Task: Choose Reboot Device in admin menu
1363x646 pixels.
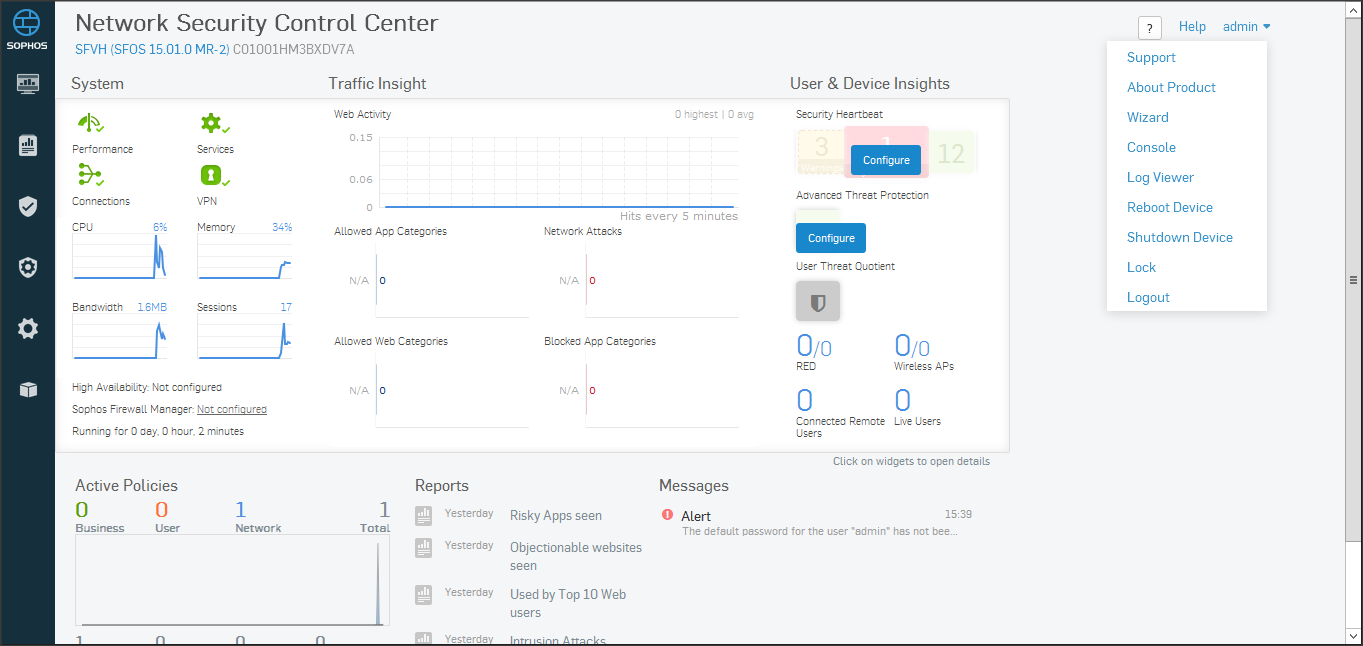Action: (1169, 207)
